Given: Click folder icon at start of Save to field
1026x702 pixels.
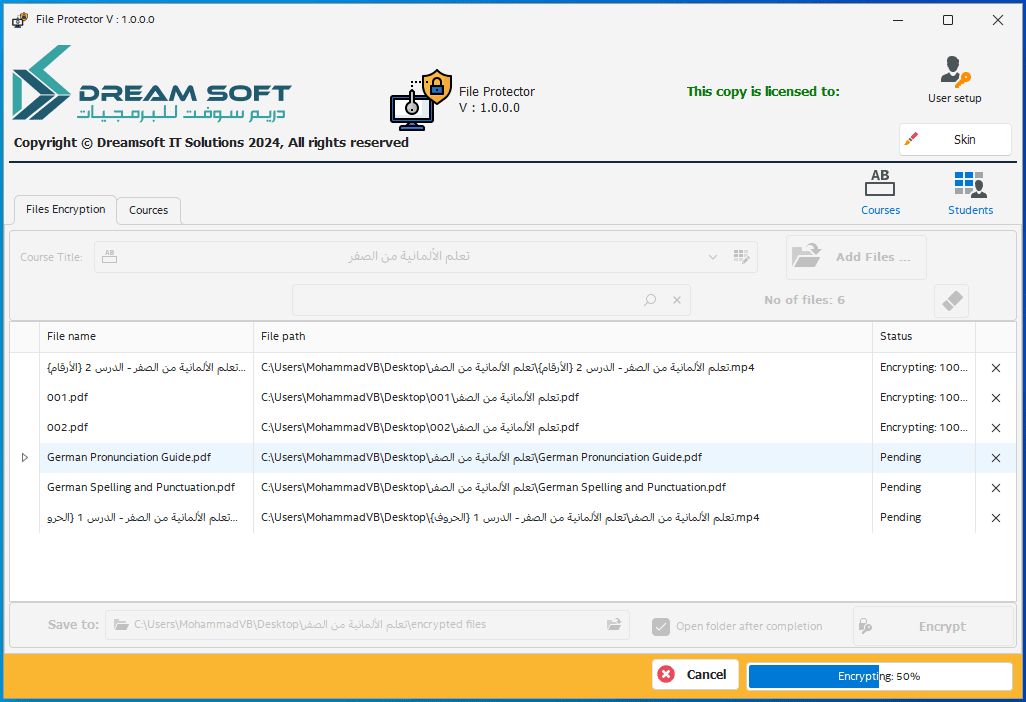Looking at the screenshot, I should [121, 625].
